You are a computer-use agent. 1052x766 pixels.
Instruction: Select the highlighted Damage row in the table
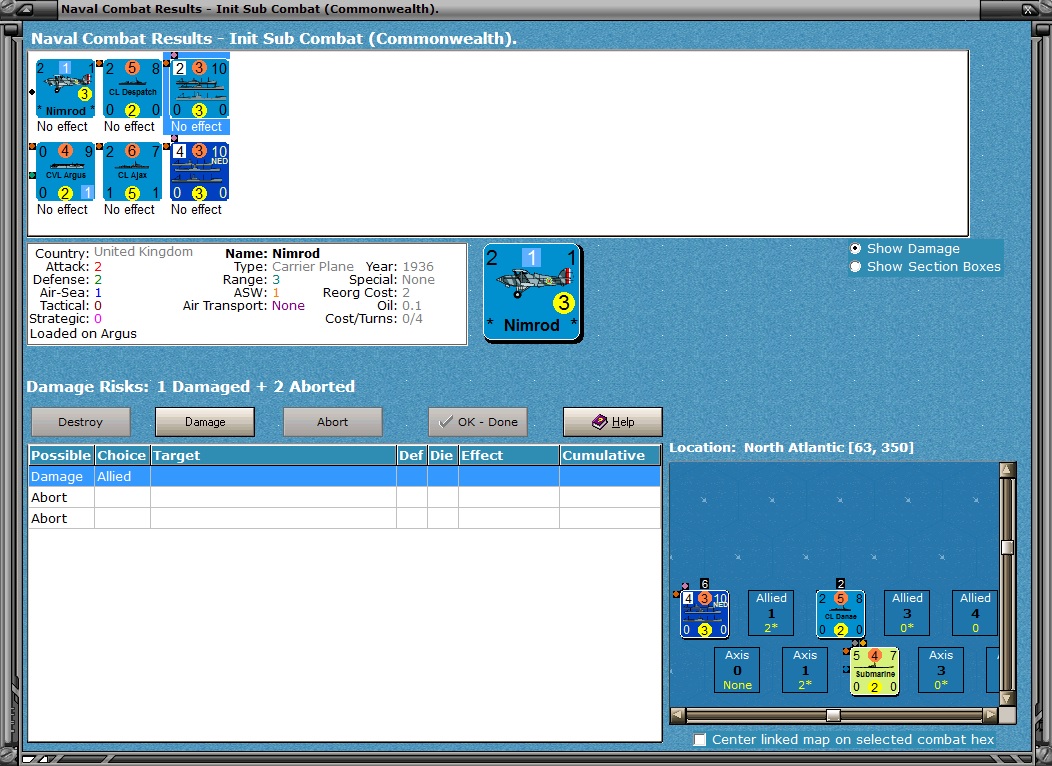point(345,476)
